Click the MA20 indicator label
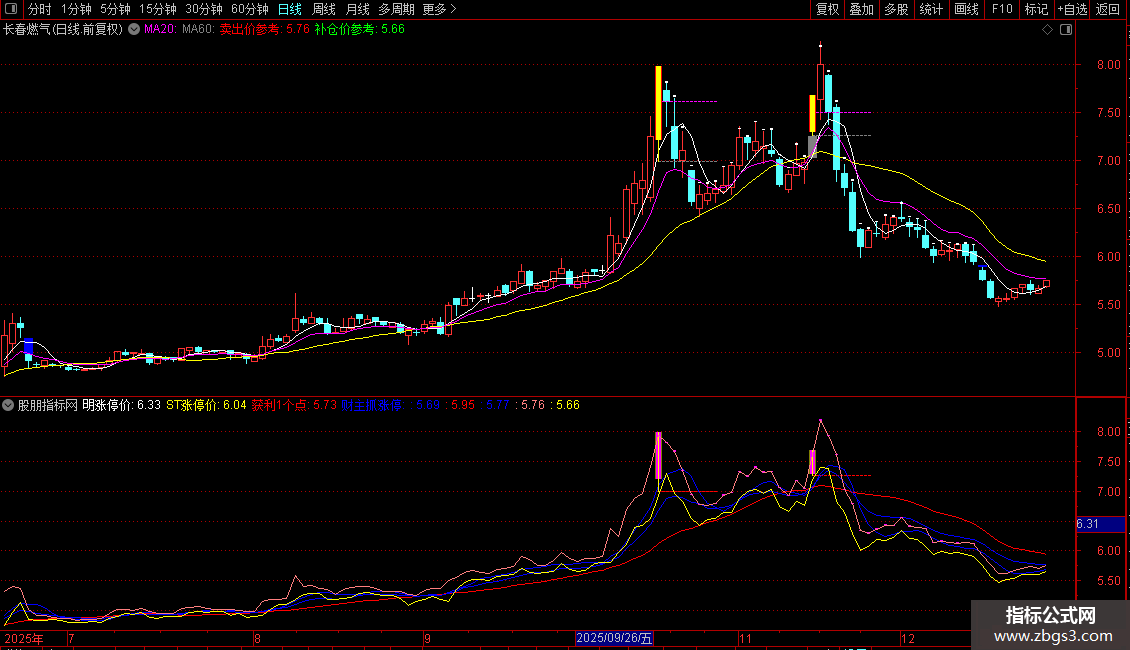The width and height of the screenshot is (1130, 650). [x=159, y=30]
